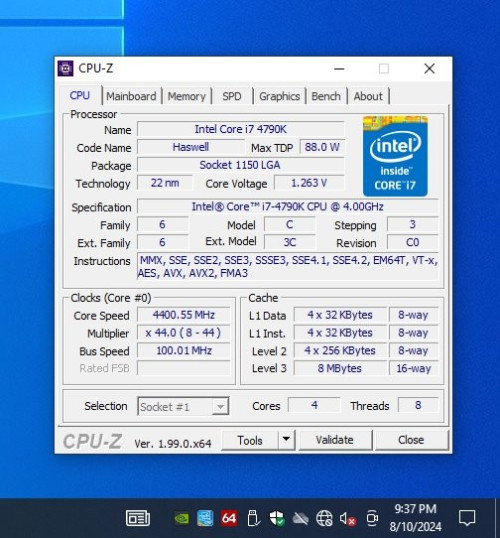Click the 16-way Level 3 associativity value
The height and width of the screenshot is (538, 500).
click(x=414, y=368)
